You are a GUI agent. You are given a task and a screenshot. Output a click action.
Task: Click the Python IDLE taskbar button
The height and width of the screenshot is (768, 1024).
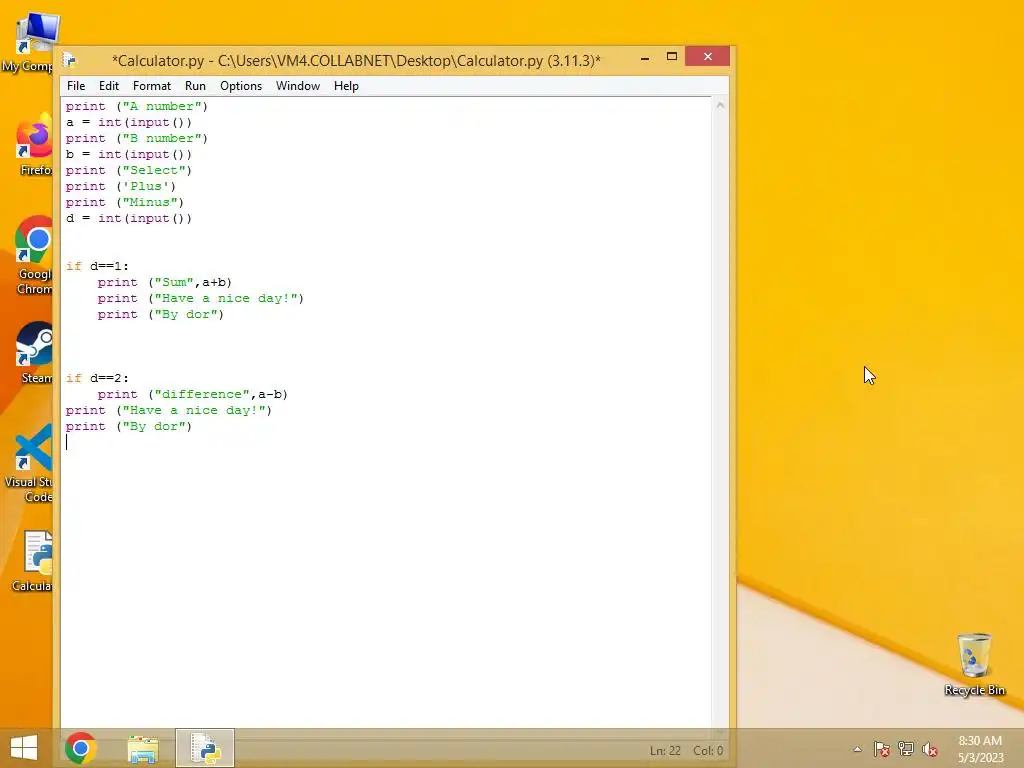click(204, 748)
